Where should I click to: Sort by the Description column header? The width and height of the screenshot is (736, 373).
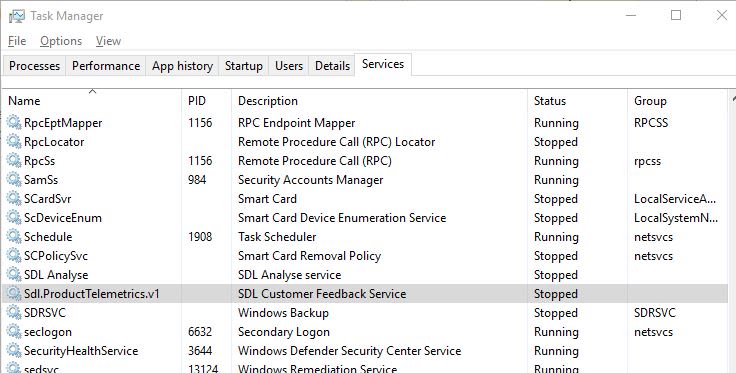tap(379, 101)
